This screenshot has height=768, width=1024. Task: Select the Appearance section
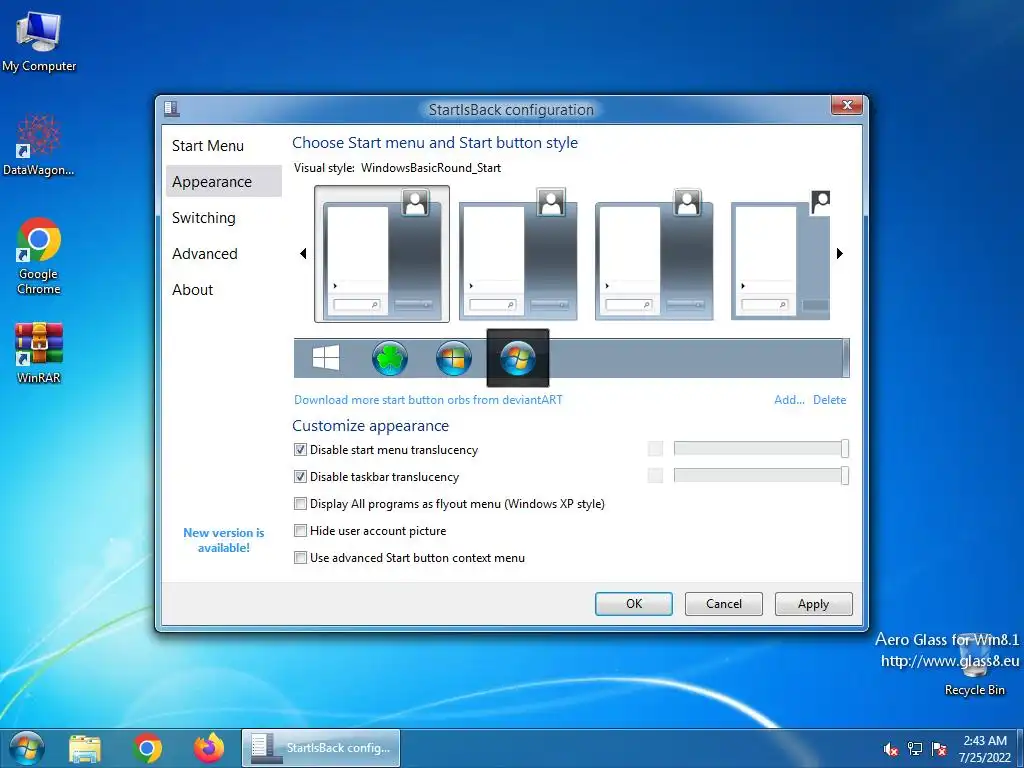point(223,182)
